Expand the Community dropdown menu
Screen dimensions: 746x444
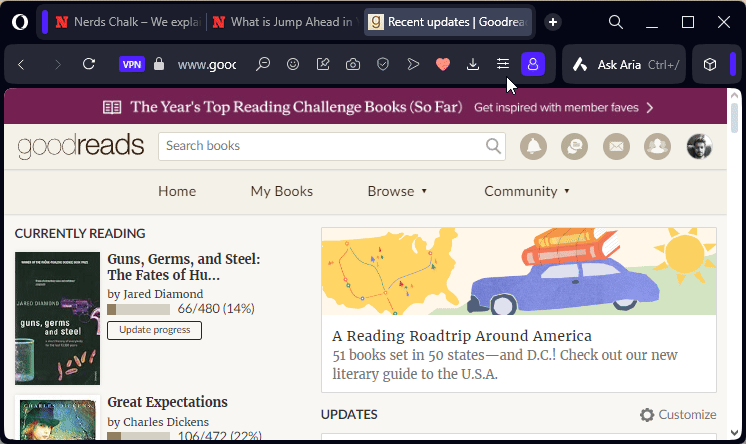tap(527, 191)
